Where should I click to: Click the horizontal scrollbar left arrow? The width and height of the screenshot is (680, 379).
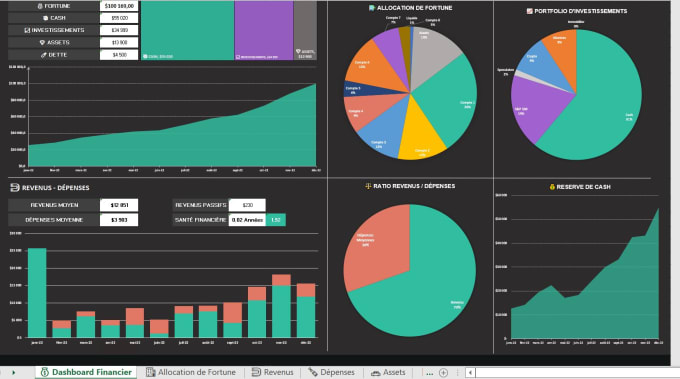point(470,372)
